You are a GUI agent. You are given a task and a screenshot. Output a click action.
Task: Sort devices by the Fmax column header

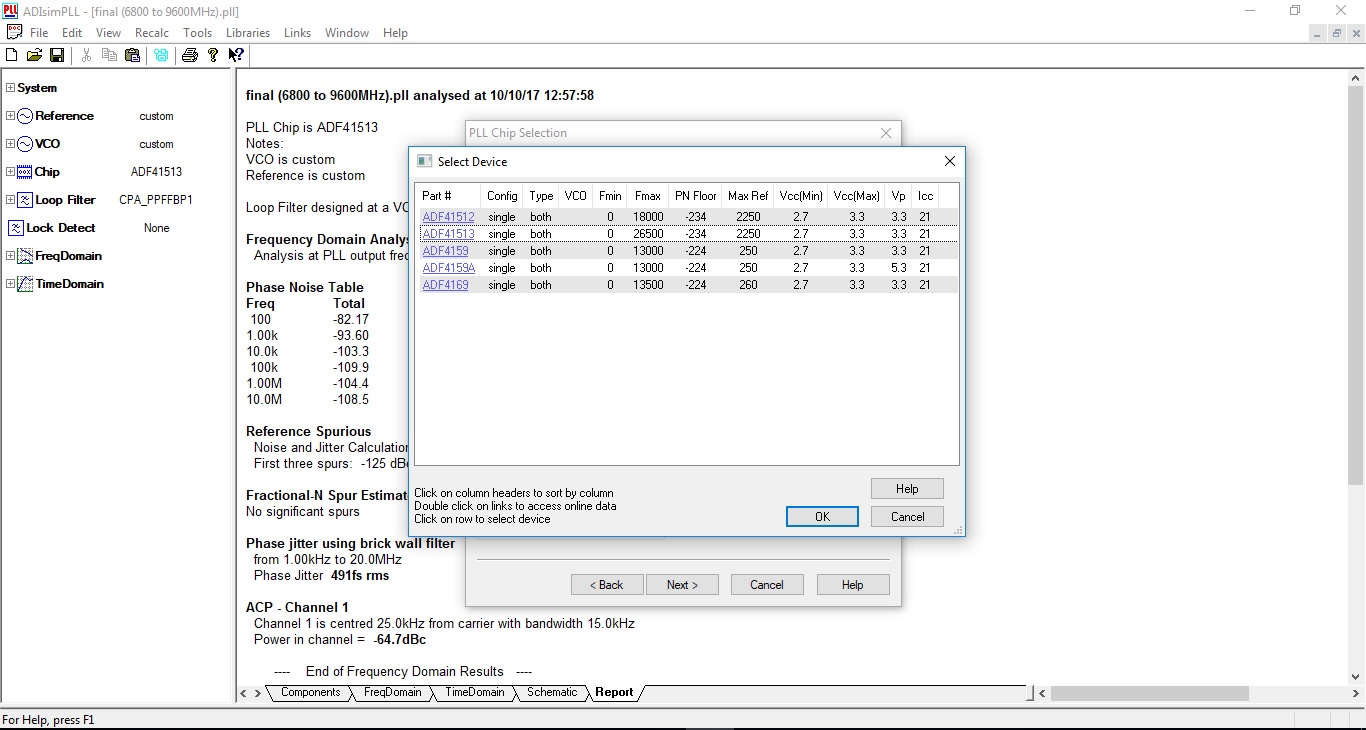[647, 196]
